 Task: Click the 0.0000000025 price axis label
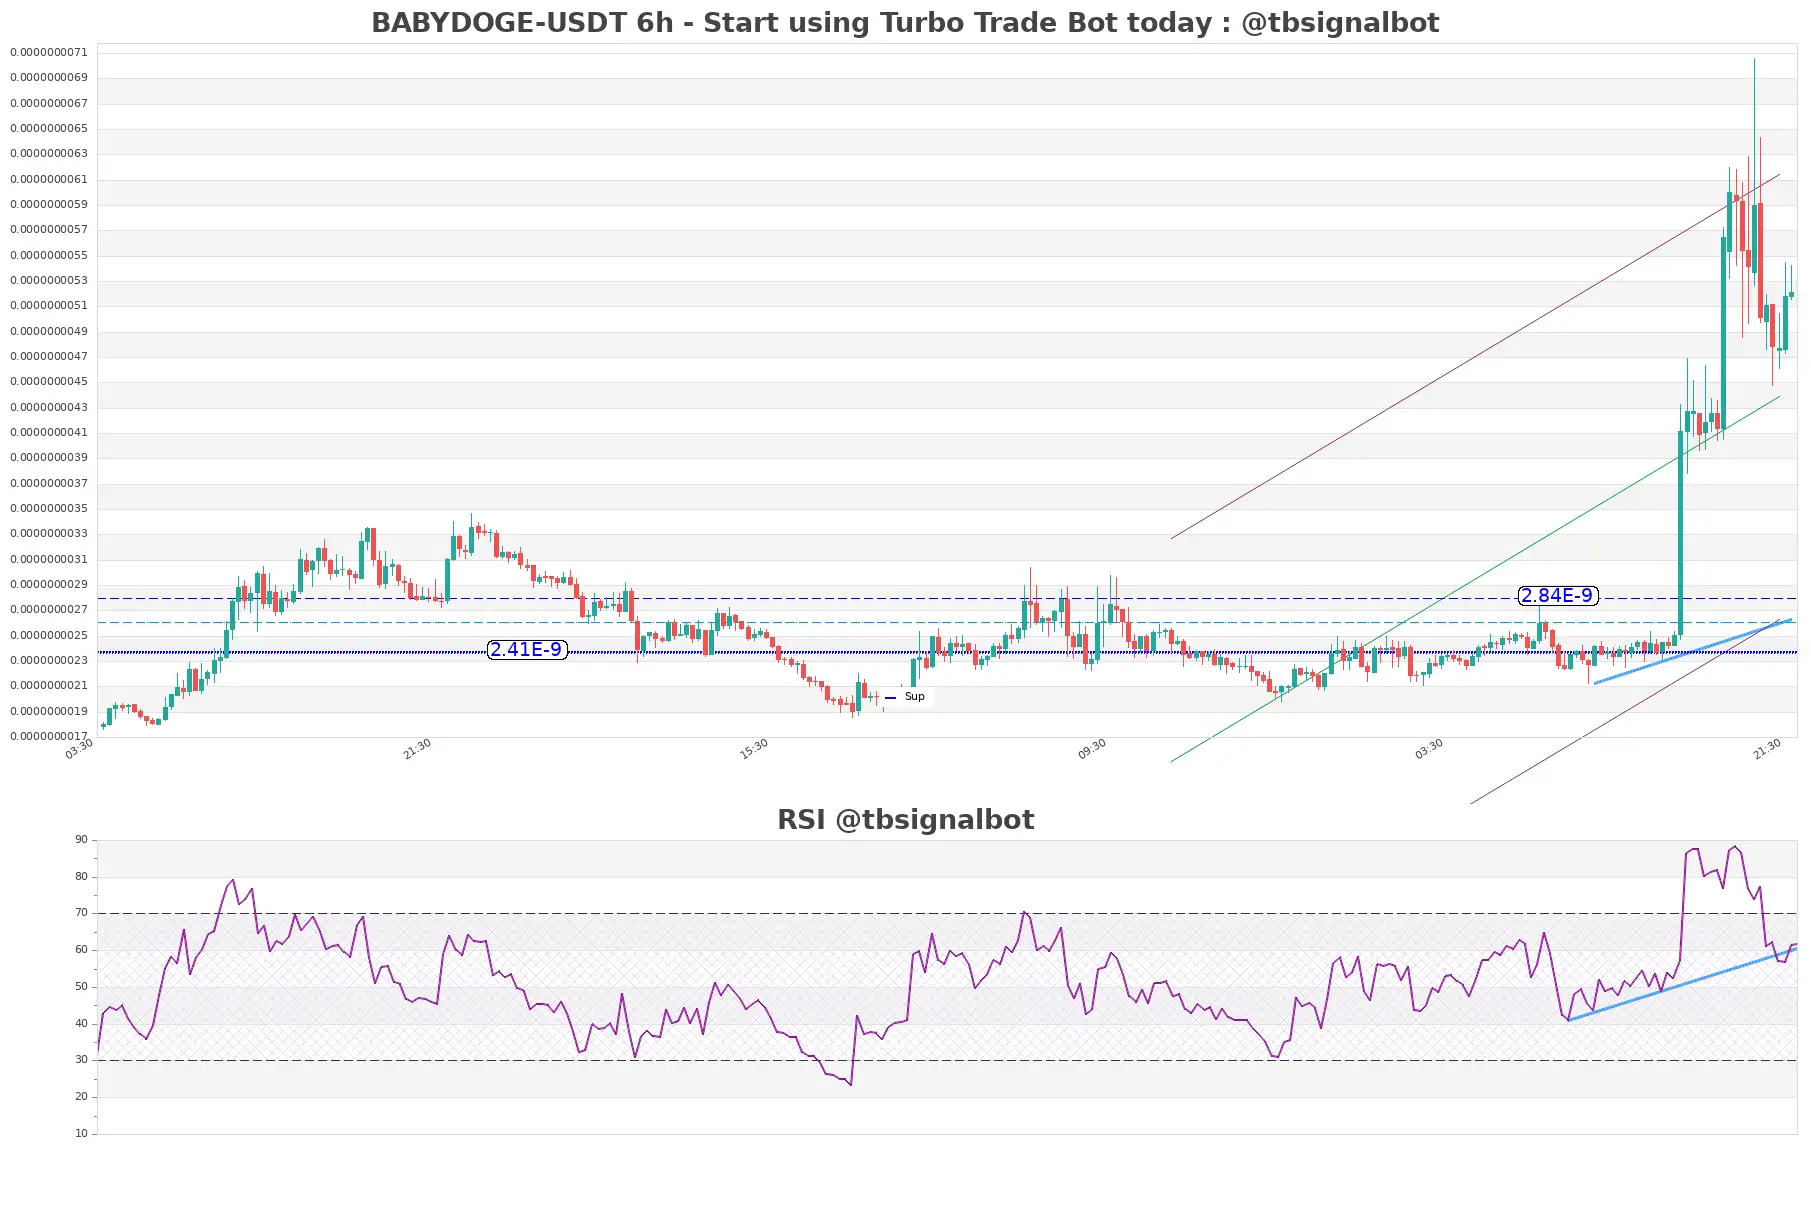pos(49,635)
